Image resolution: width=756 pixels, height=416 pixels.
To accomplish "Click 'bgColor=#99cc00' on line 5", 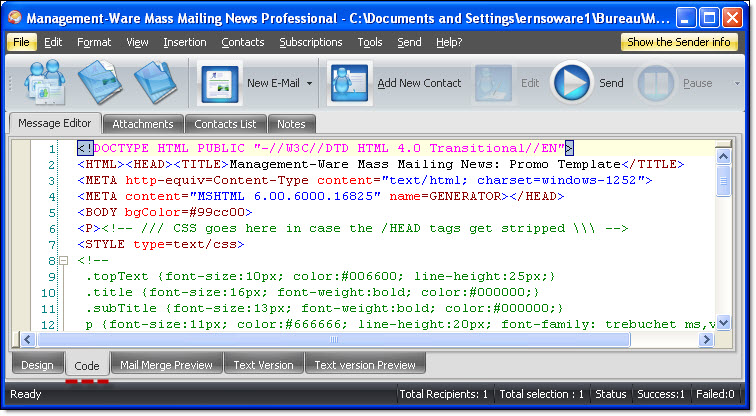I will 185,212.
